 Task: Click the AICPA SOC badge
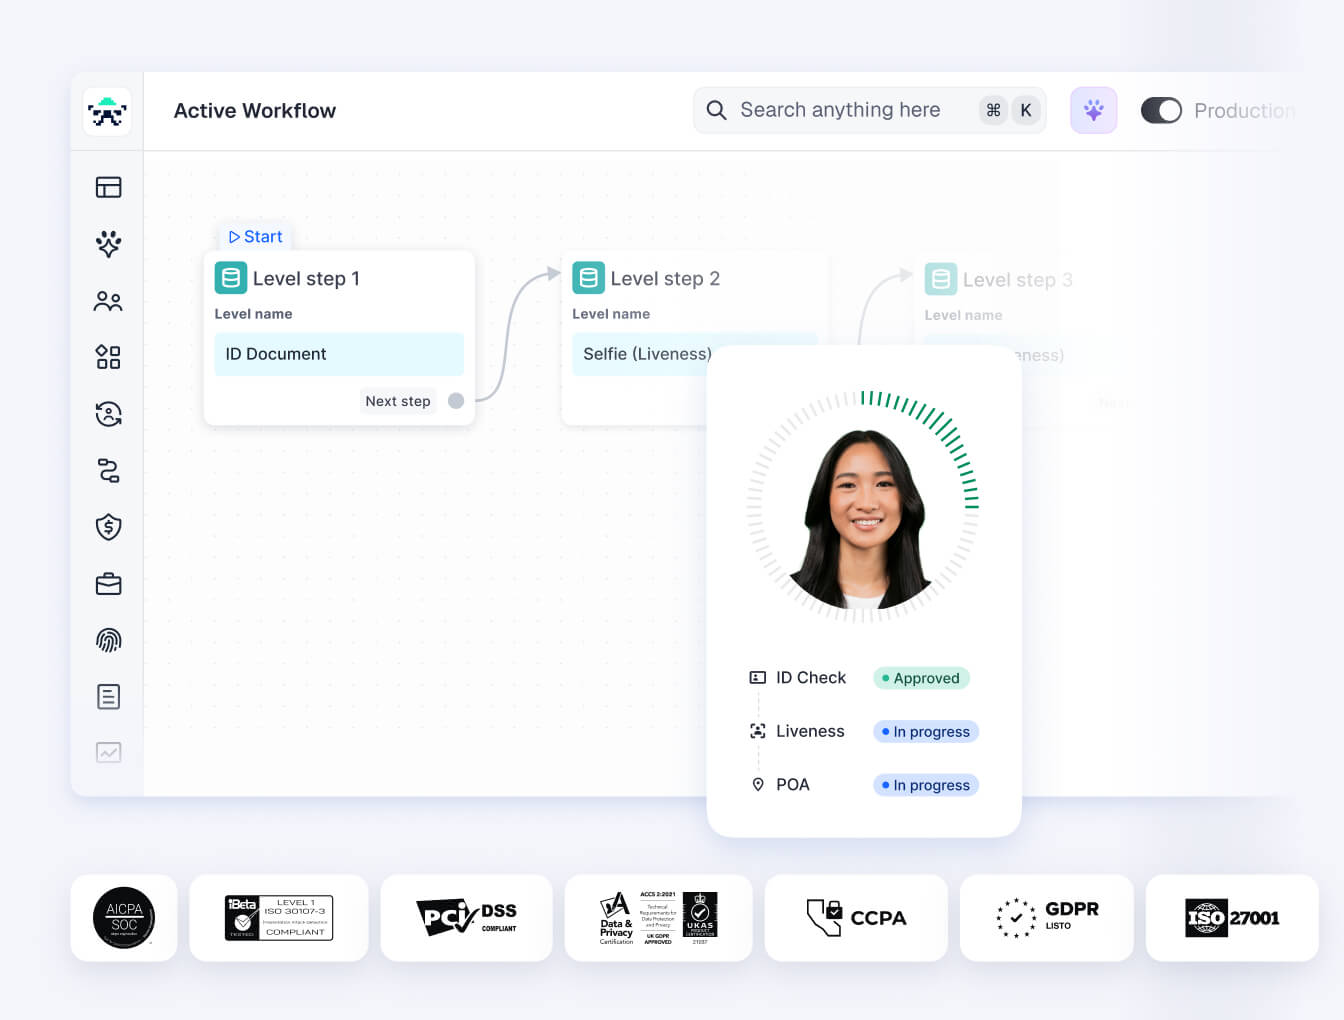(124, 918)
